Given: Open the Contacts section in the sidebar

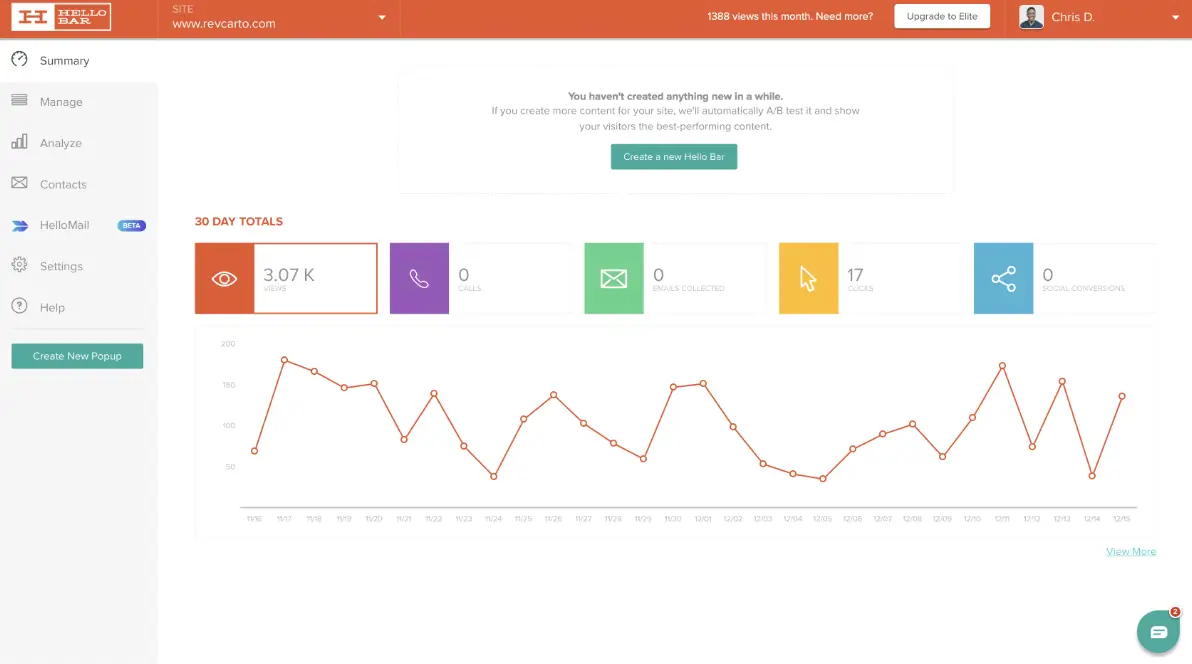Looking at the screenshot, I should (62, 184).
